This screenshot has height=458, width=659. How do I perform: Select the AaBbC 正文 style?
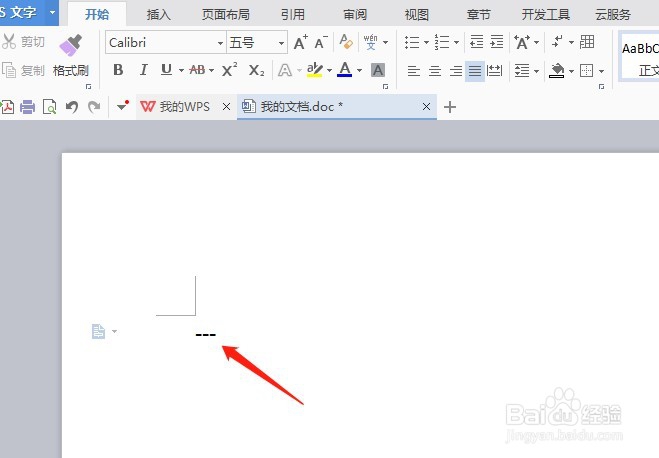click(x=639, y=57)
